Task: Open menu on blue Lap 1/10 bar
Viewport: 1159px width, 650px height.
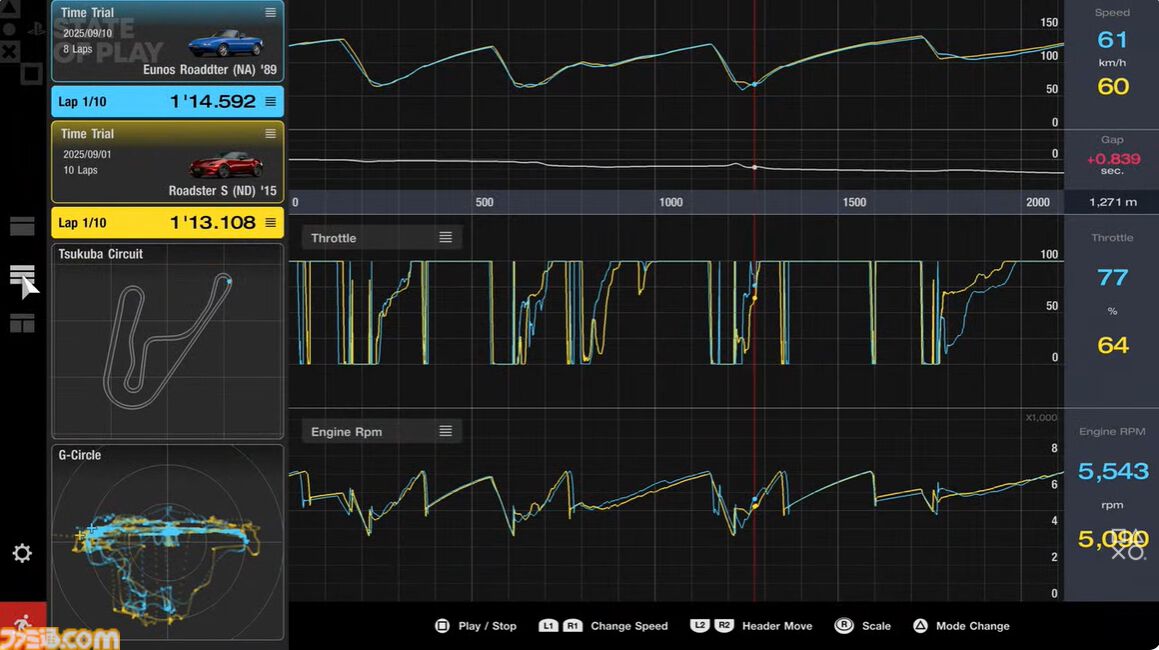Action: point(271,101)
